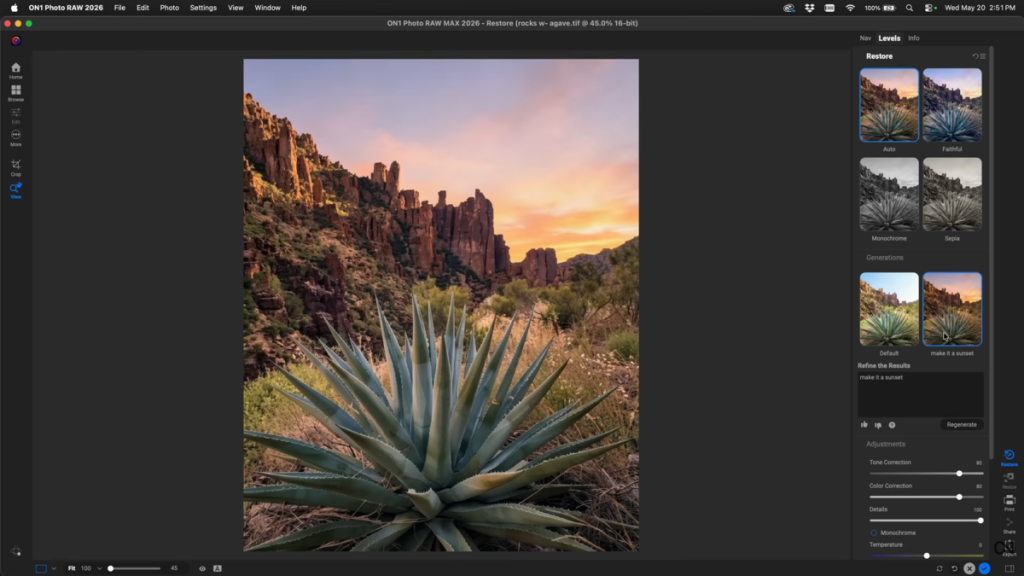1024x576 pixels.
Task: Adjust the zoom slider in bottom bar
Action: coord(134,569)
